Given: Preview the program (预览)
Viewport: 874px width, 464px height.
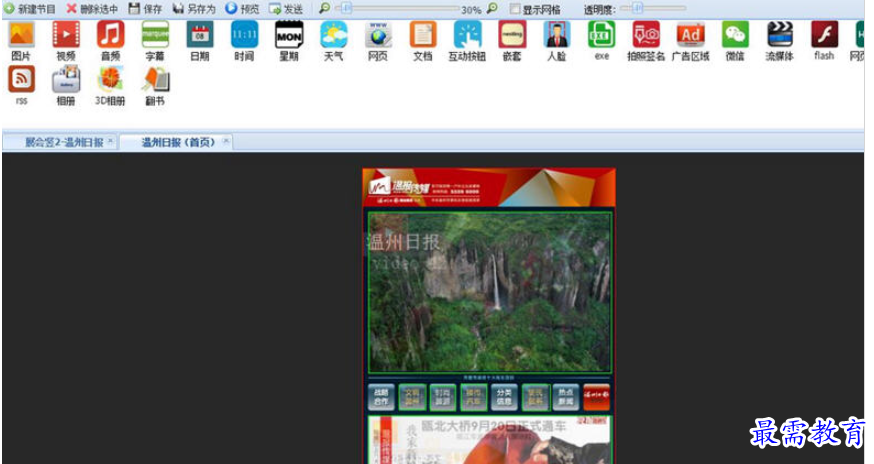Looking at the screenshot, I should (242, 8).
